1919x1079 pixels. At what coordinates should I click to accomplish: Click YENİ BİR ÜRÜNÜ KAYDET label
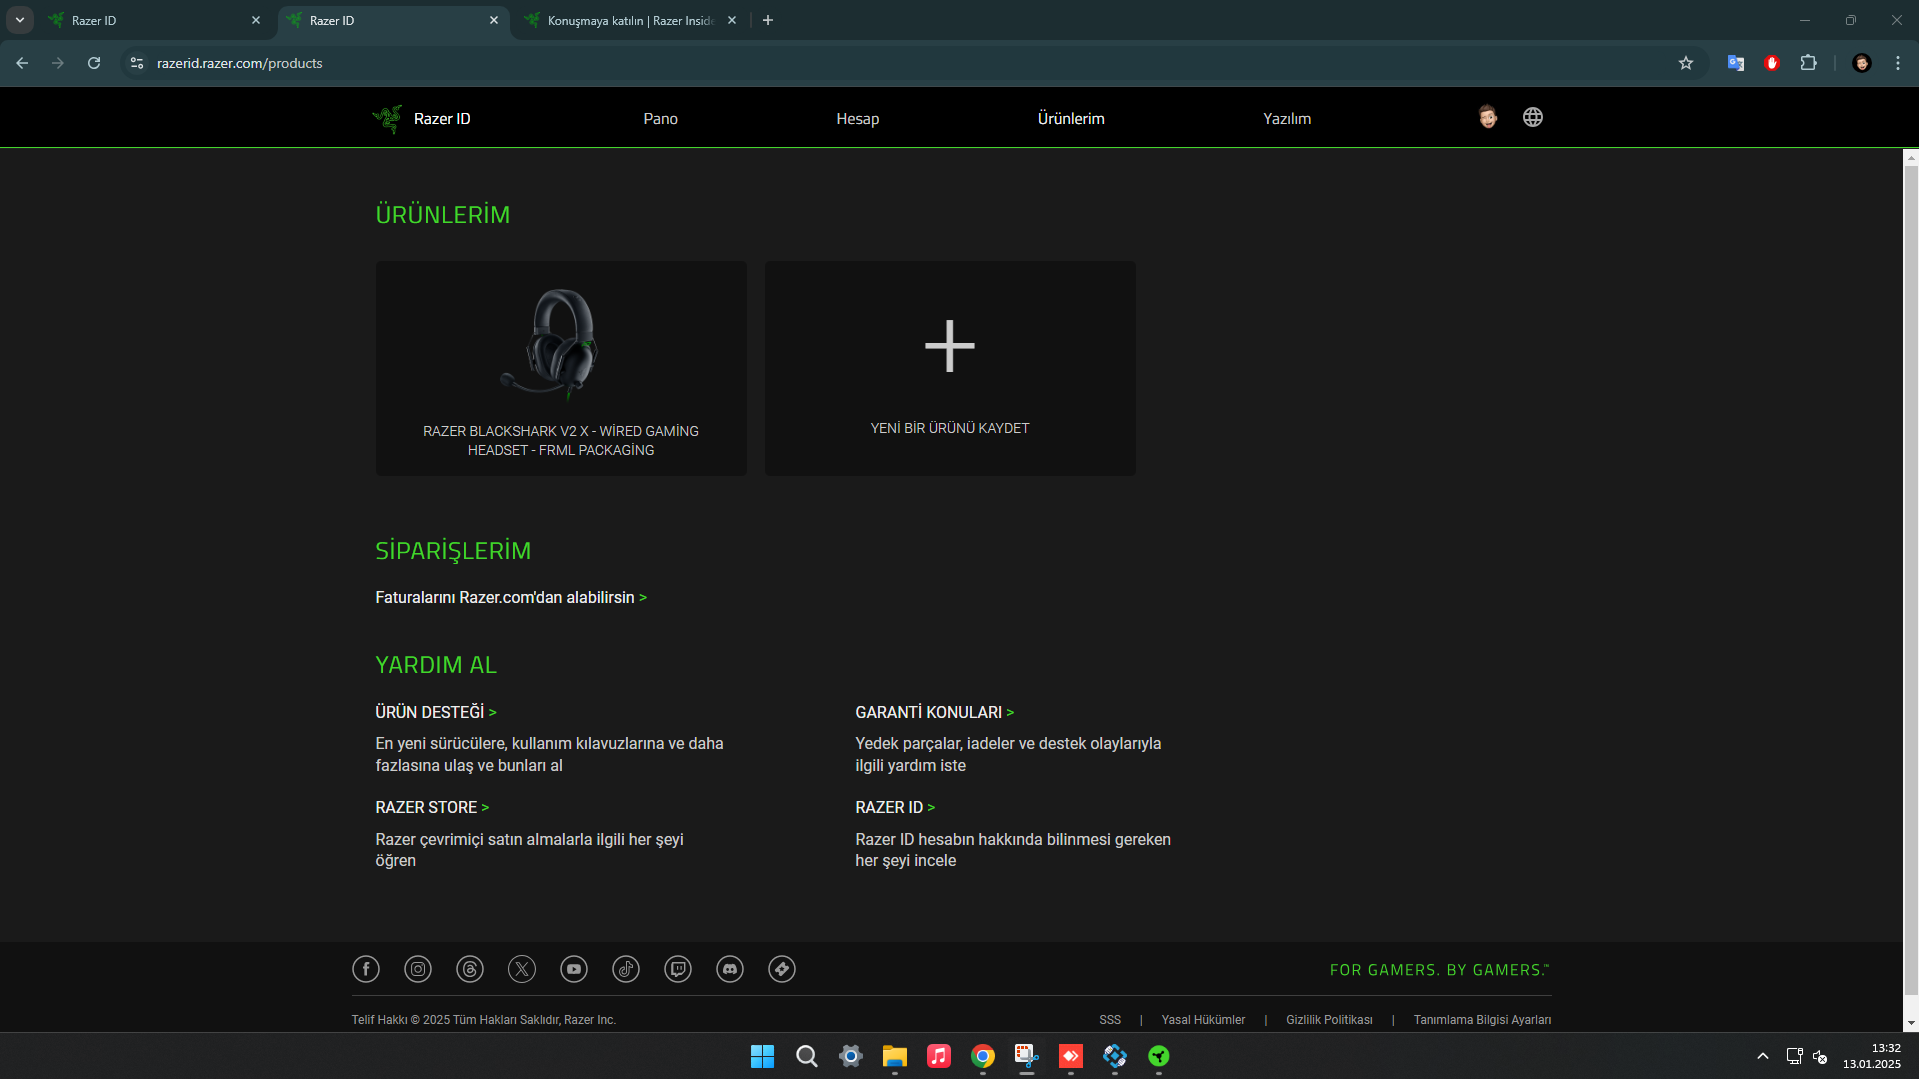[x=950, y=428]
